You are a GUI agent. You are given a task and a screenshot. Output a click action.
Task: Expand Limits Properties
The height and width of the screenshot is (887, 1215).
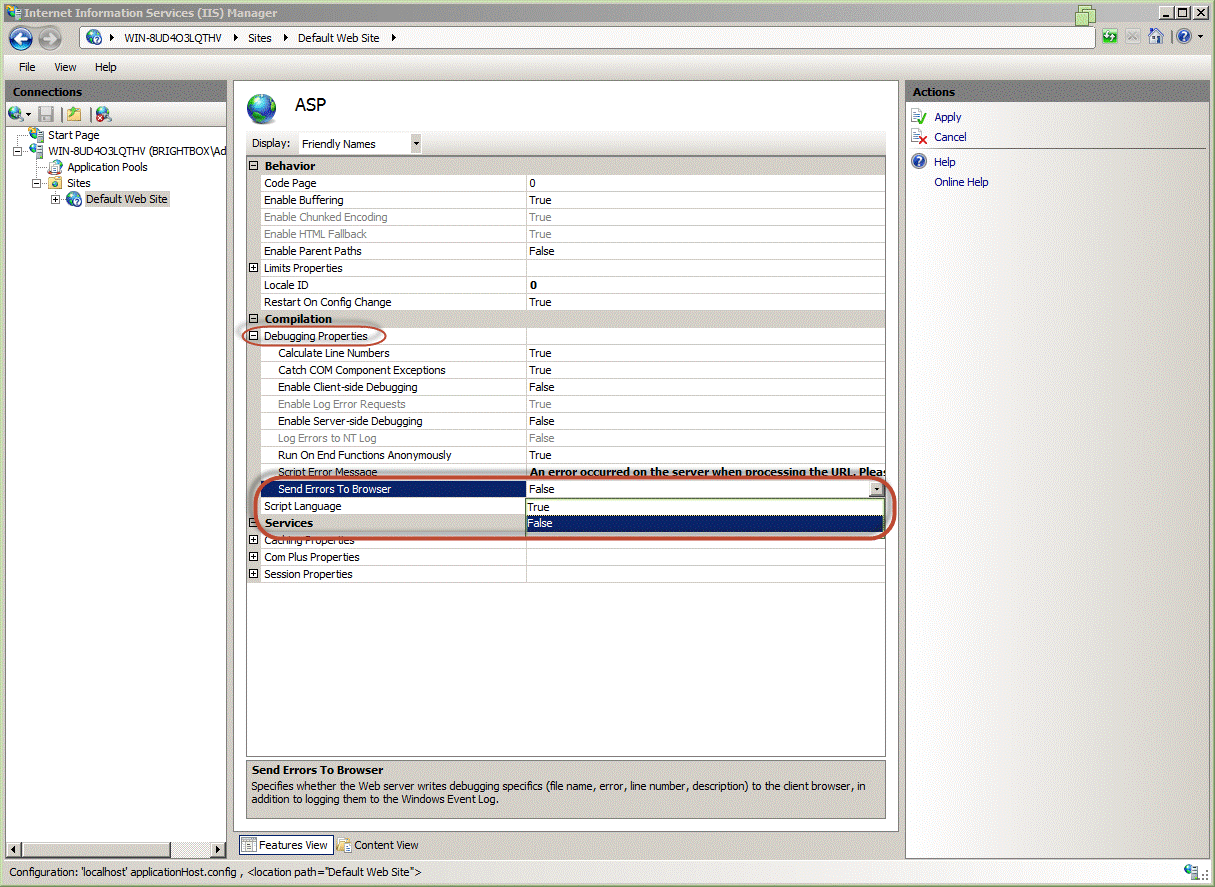[254, 268]
